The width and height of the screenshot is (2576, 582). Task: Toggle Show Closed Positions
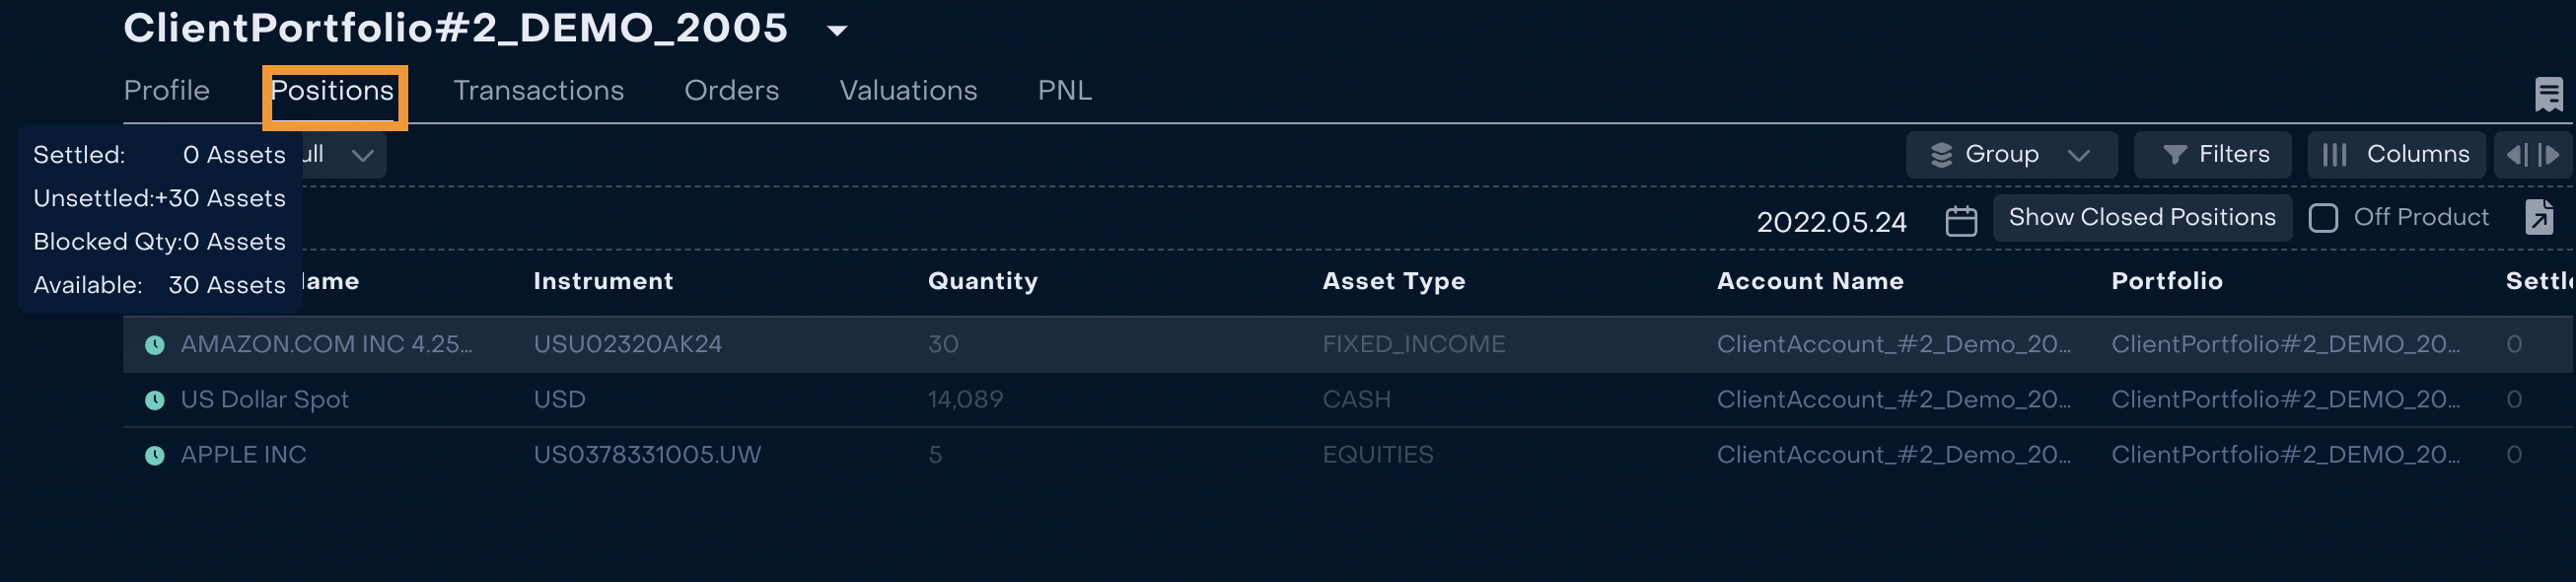click(2141, 217)
